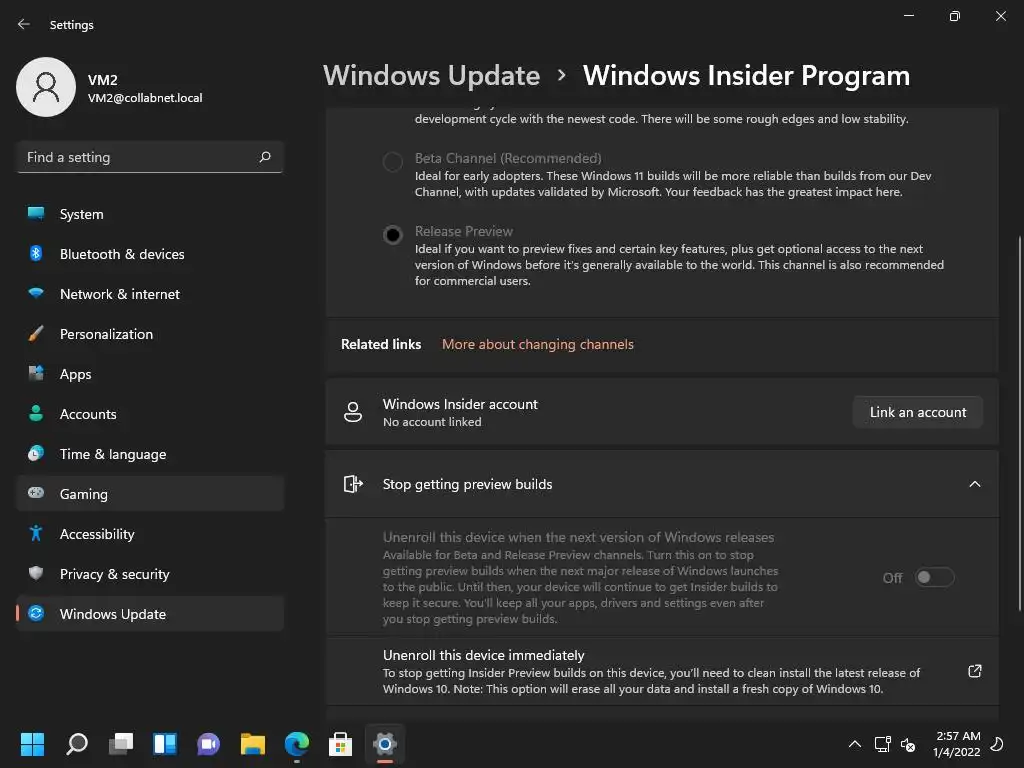Open Microsoft Store from taskbar

[x=340, y=744]
